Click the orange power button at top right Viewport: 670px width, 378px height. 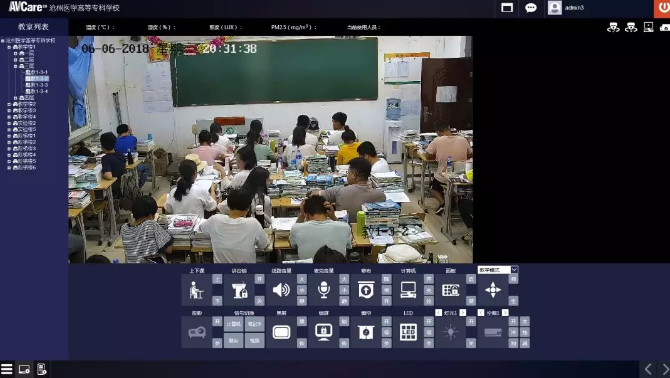click(x=662, y=9)
